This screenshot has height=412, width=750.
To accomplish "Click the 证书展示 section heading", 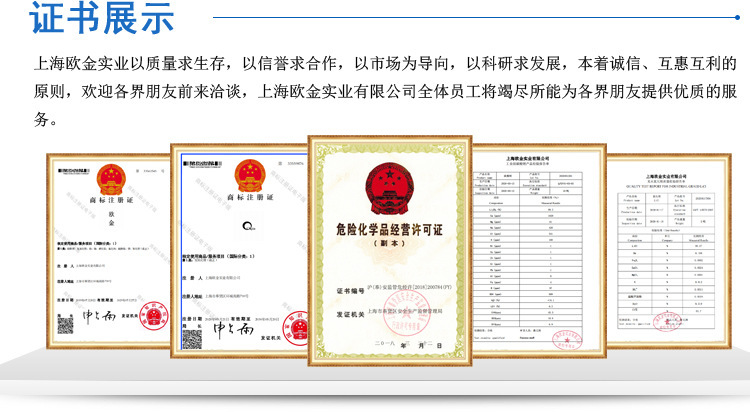I will click(x=102, y=18).
